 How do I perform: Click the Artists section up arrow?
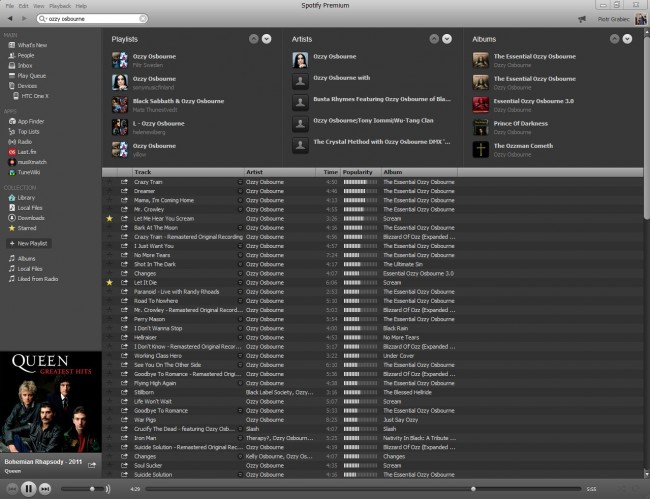(x=434, y=39)
